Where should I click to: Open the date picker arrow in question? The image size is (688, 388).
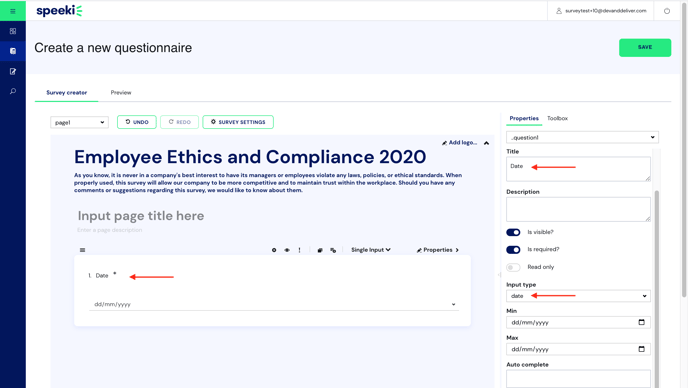click(453, 304)
